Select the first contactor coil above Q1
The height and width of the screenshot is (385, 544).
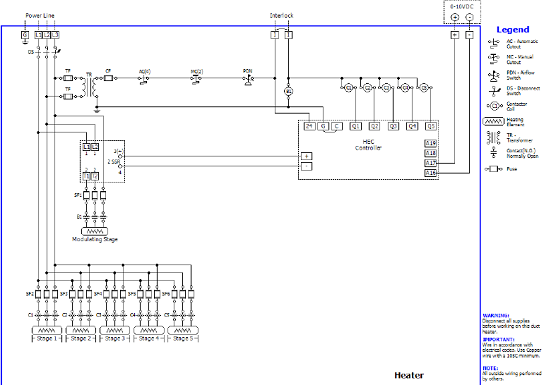click(349, 88)
